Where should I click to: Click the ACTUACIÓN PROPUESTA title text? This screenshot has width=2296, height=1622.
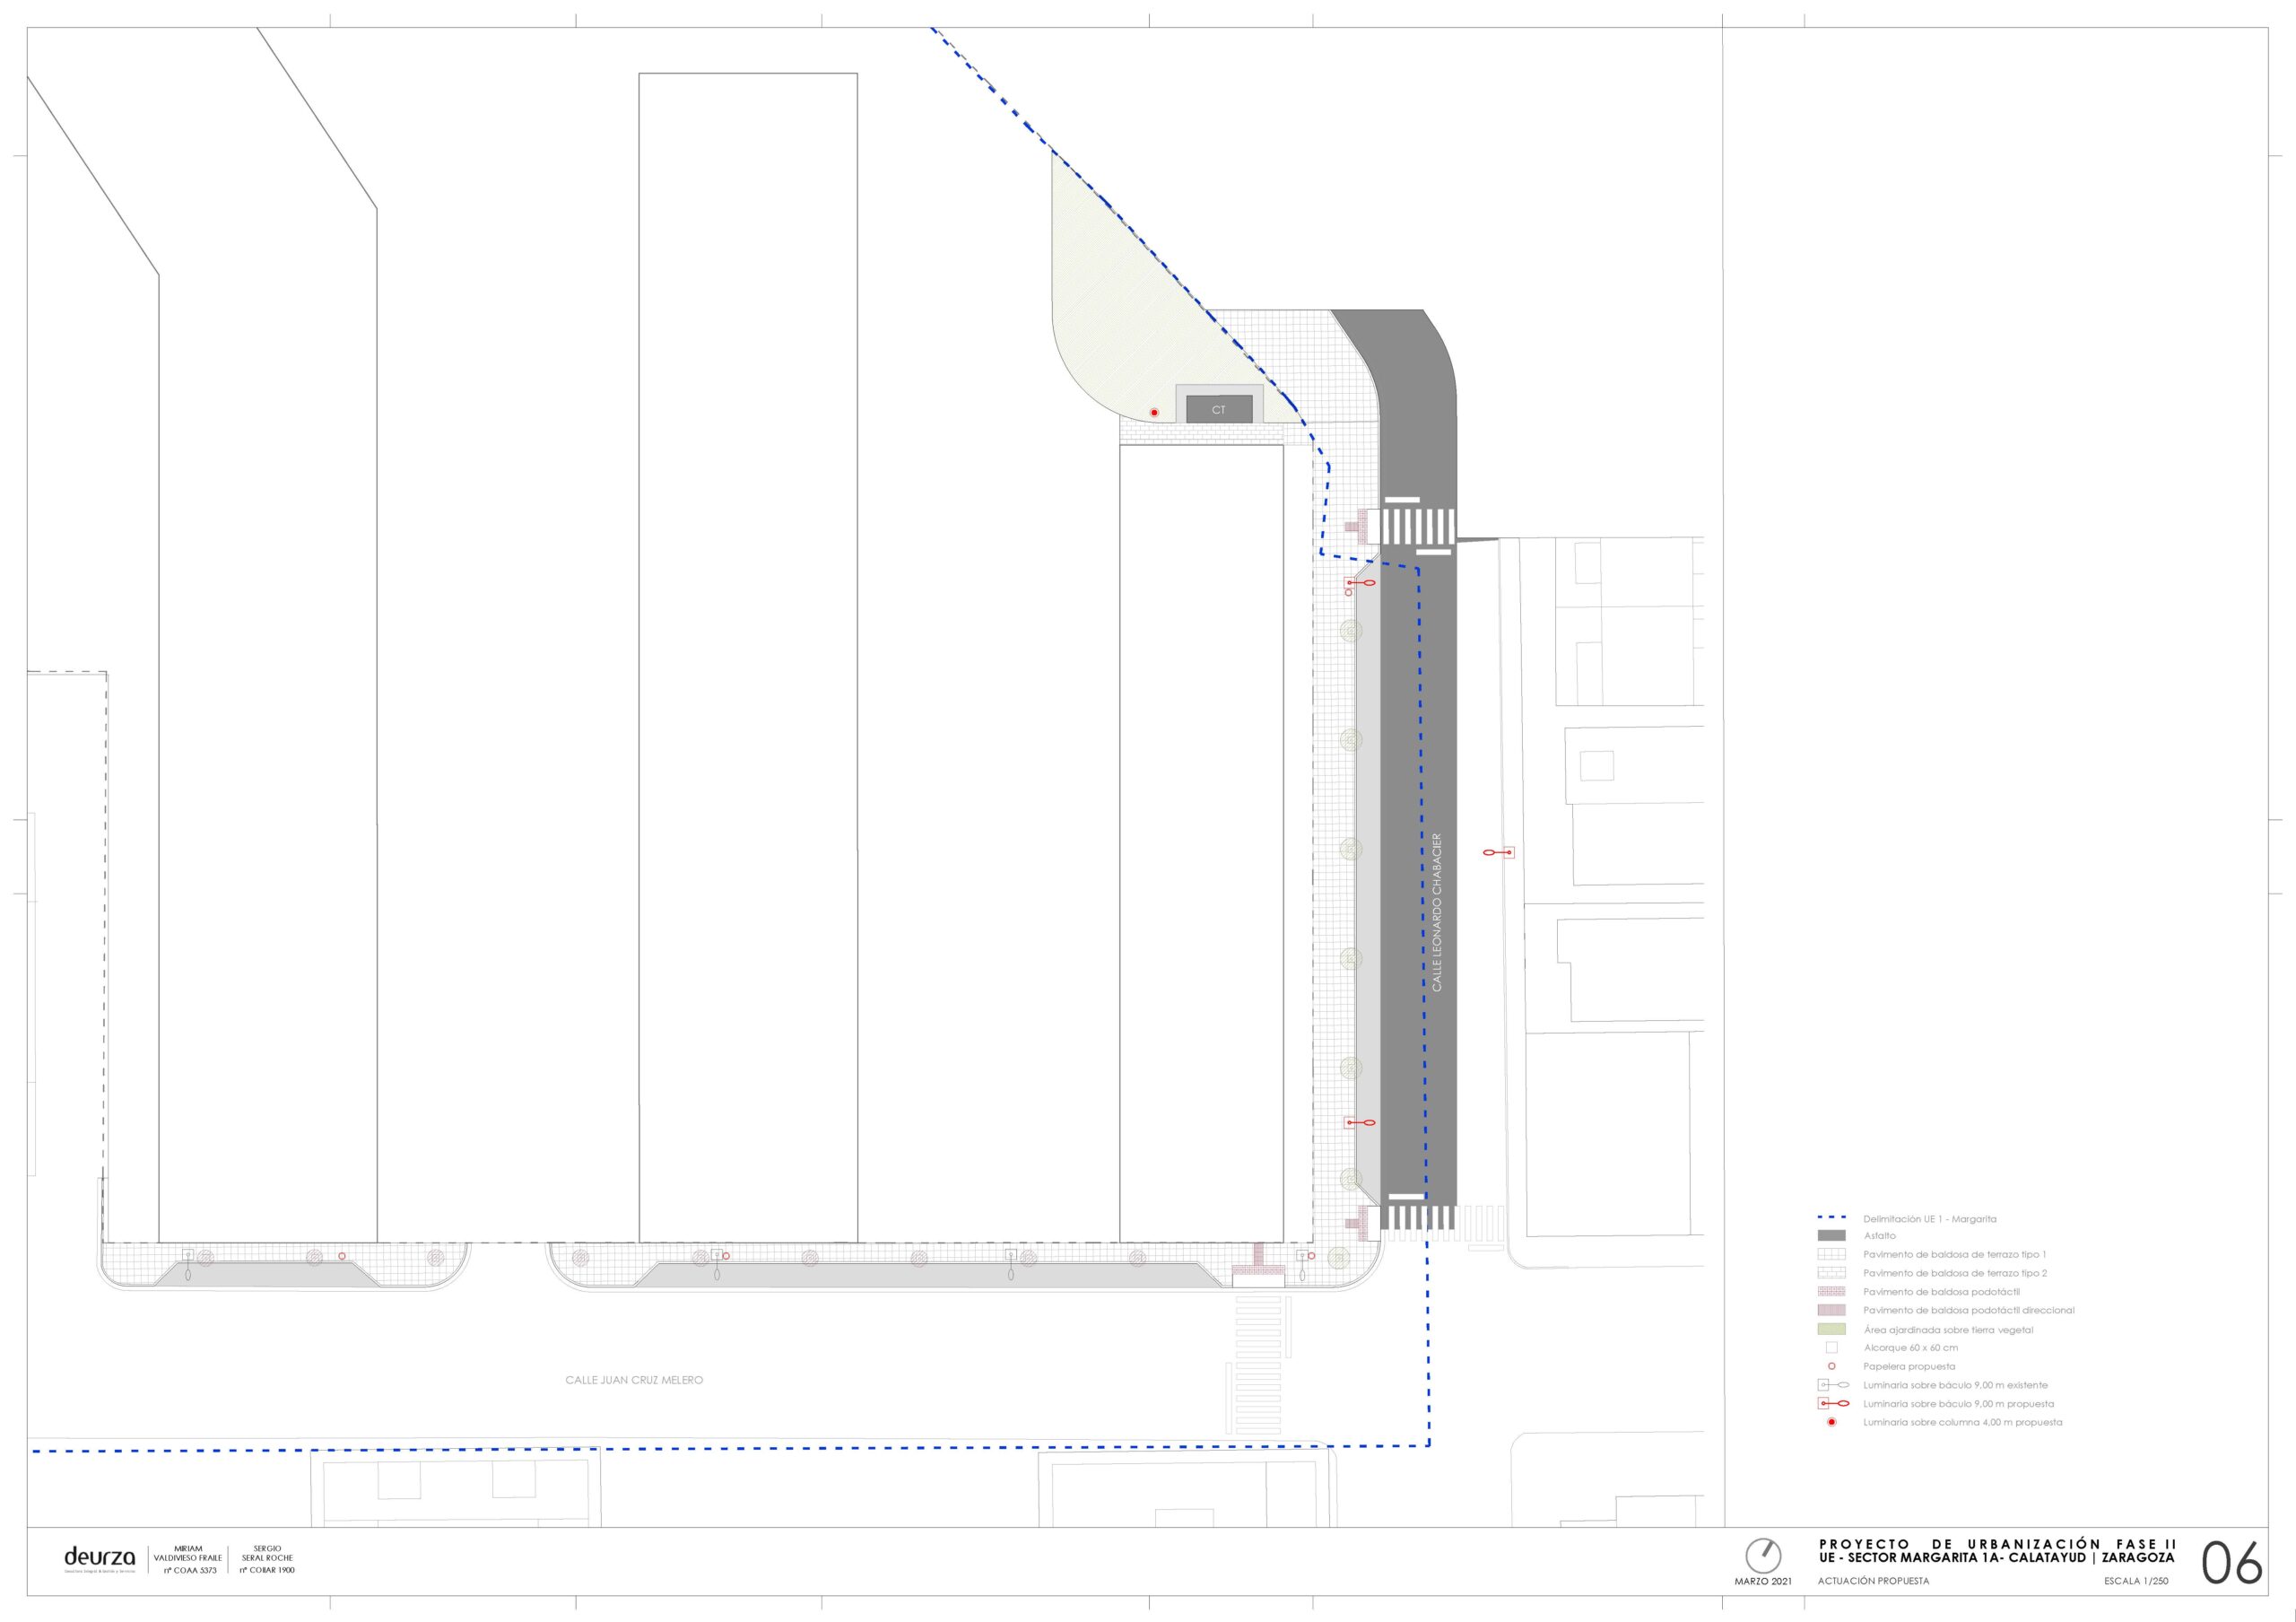(x=1873, y=1581)
